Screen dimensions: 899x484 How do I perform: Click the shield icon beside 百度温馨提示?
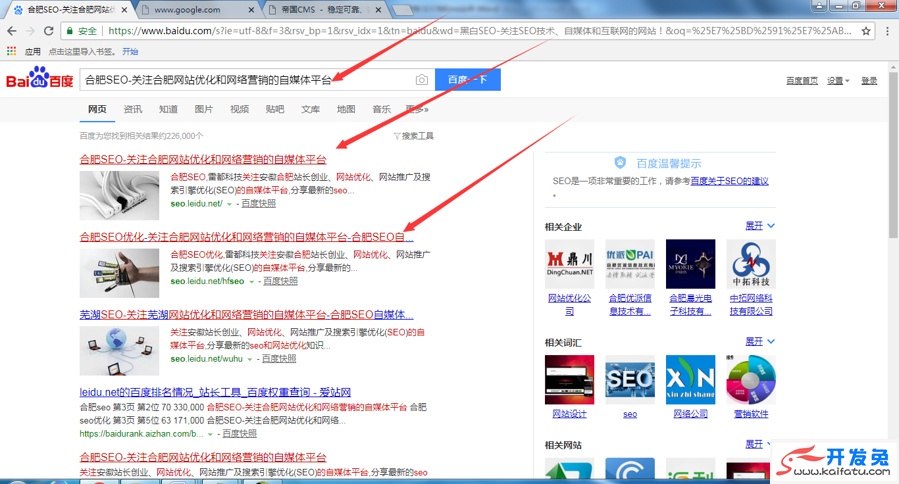620,163
